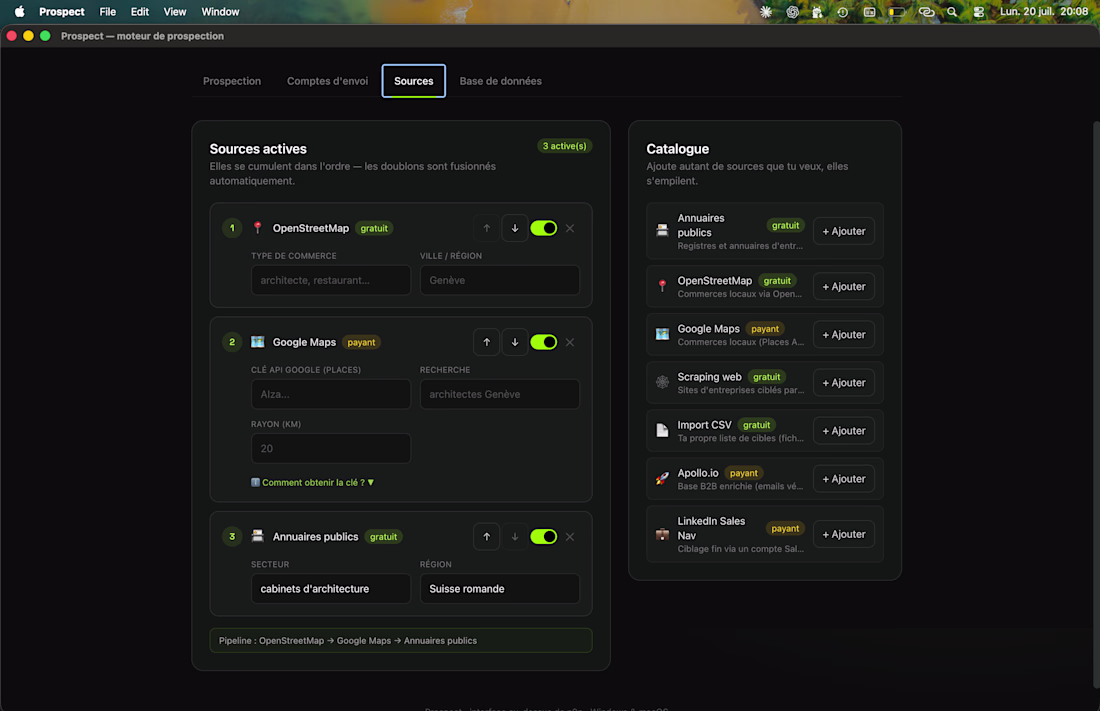Viewport: 1100px width, 711px height.
Task: Open the File menu
Action: (107, 12)
